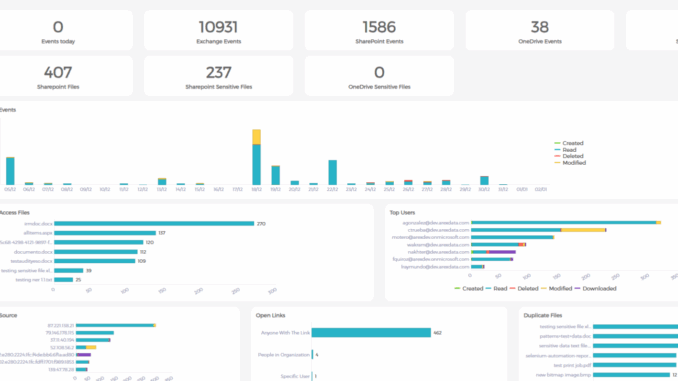The width and height of the screenshot is (678, 381).
Task: Click the Access Files bar showing 25
Action: 64,280
